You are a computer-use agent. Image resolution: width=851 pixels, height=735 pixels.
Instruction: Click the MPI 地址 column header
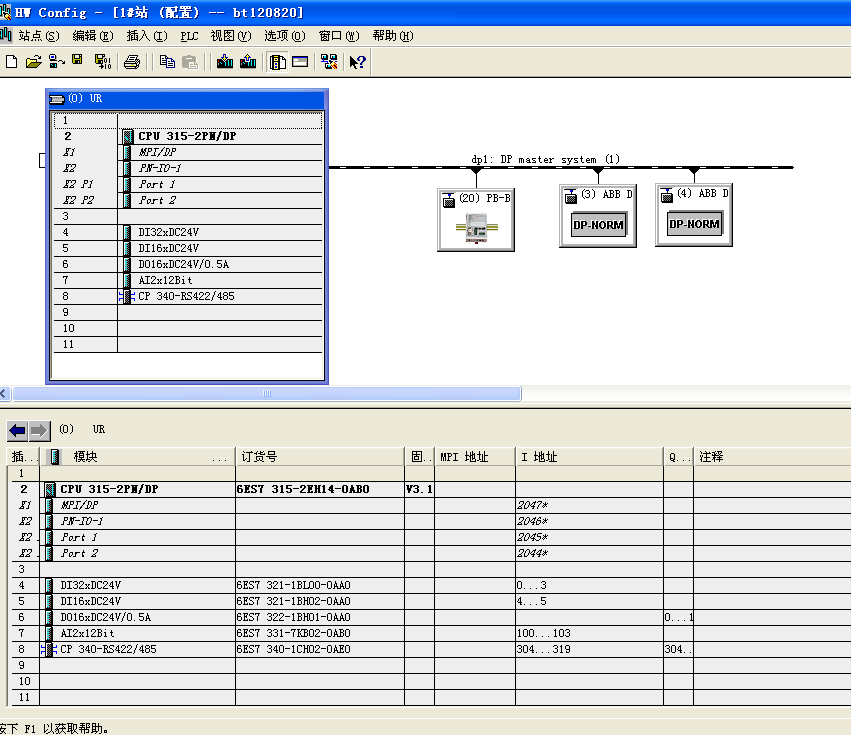tap(475, 457)
